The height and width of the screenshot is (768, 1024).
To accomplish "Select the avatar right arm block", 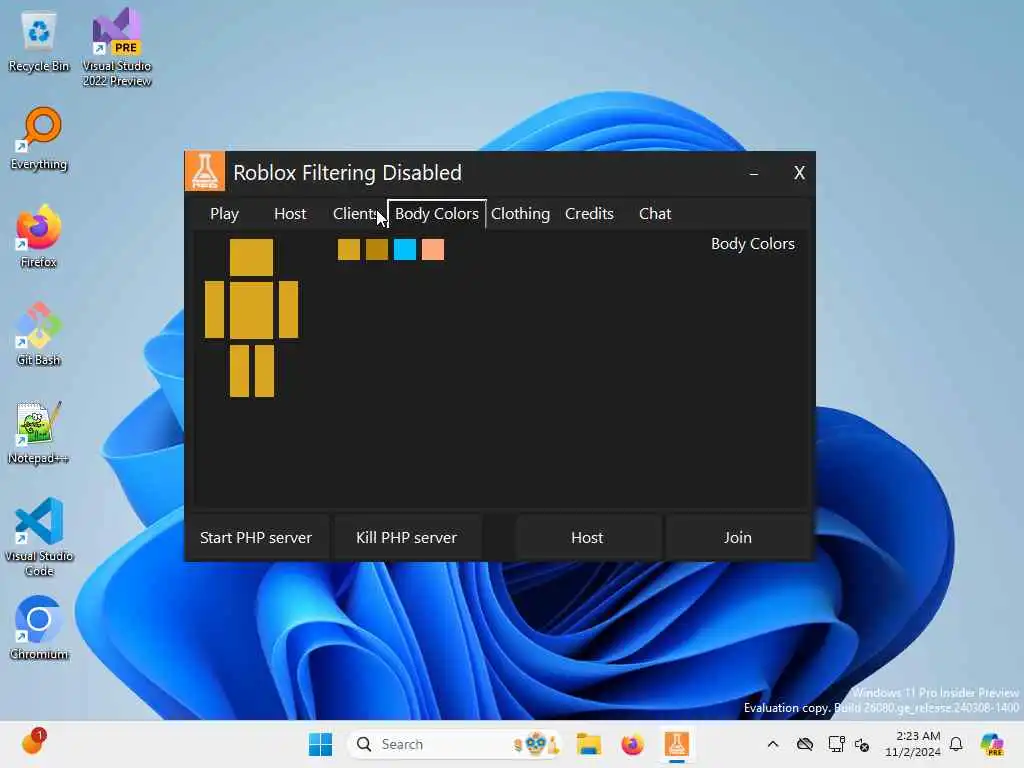I will tap(289, 310).
